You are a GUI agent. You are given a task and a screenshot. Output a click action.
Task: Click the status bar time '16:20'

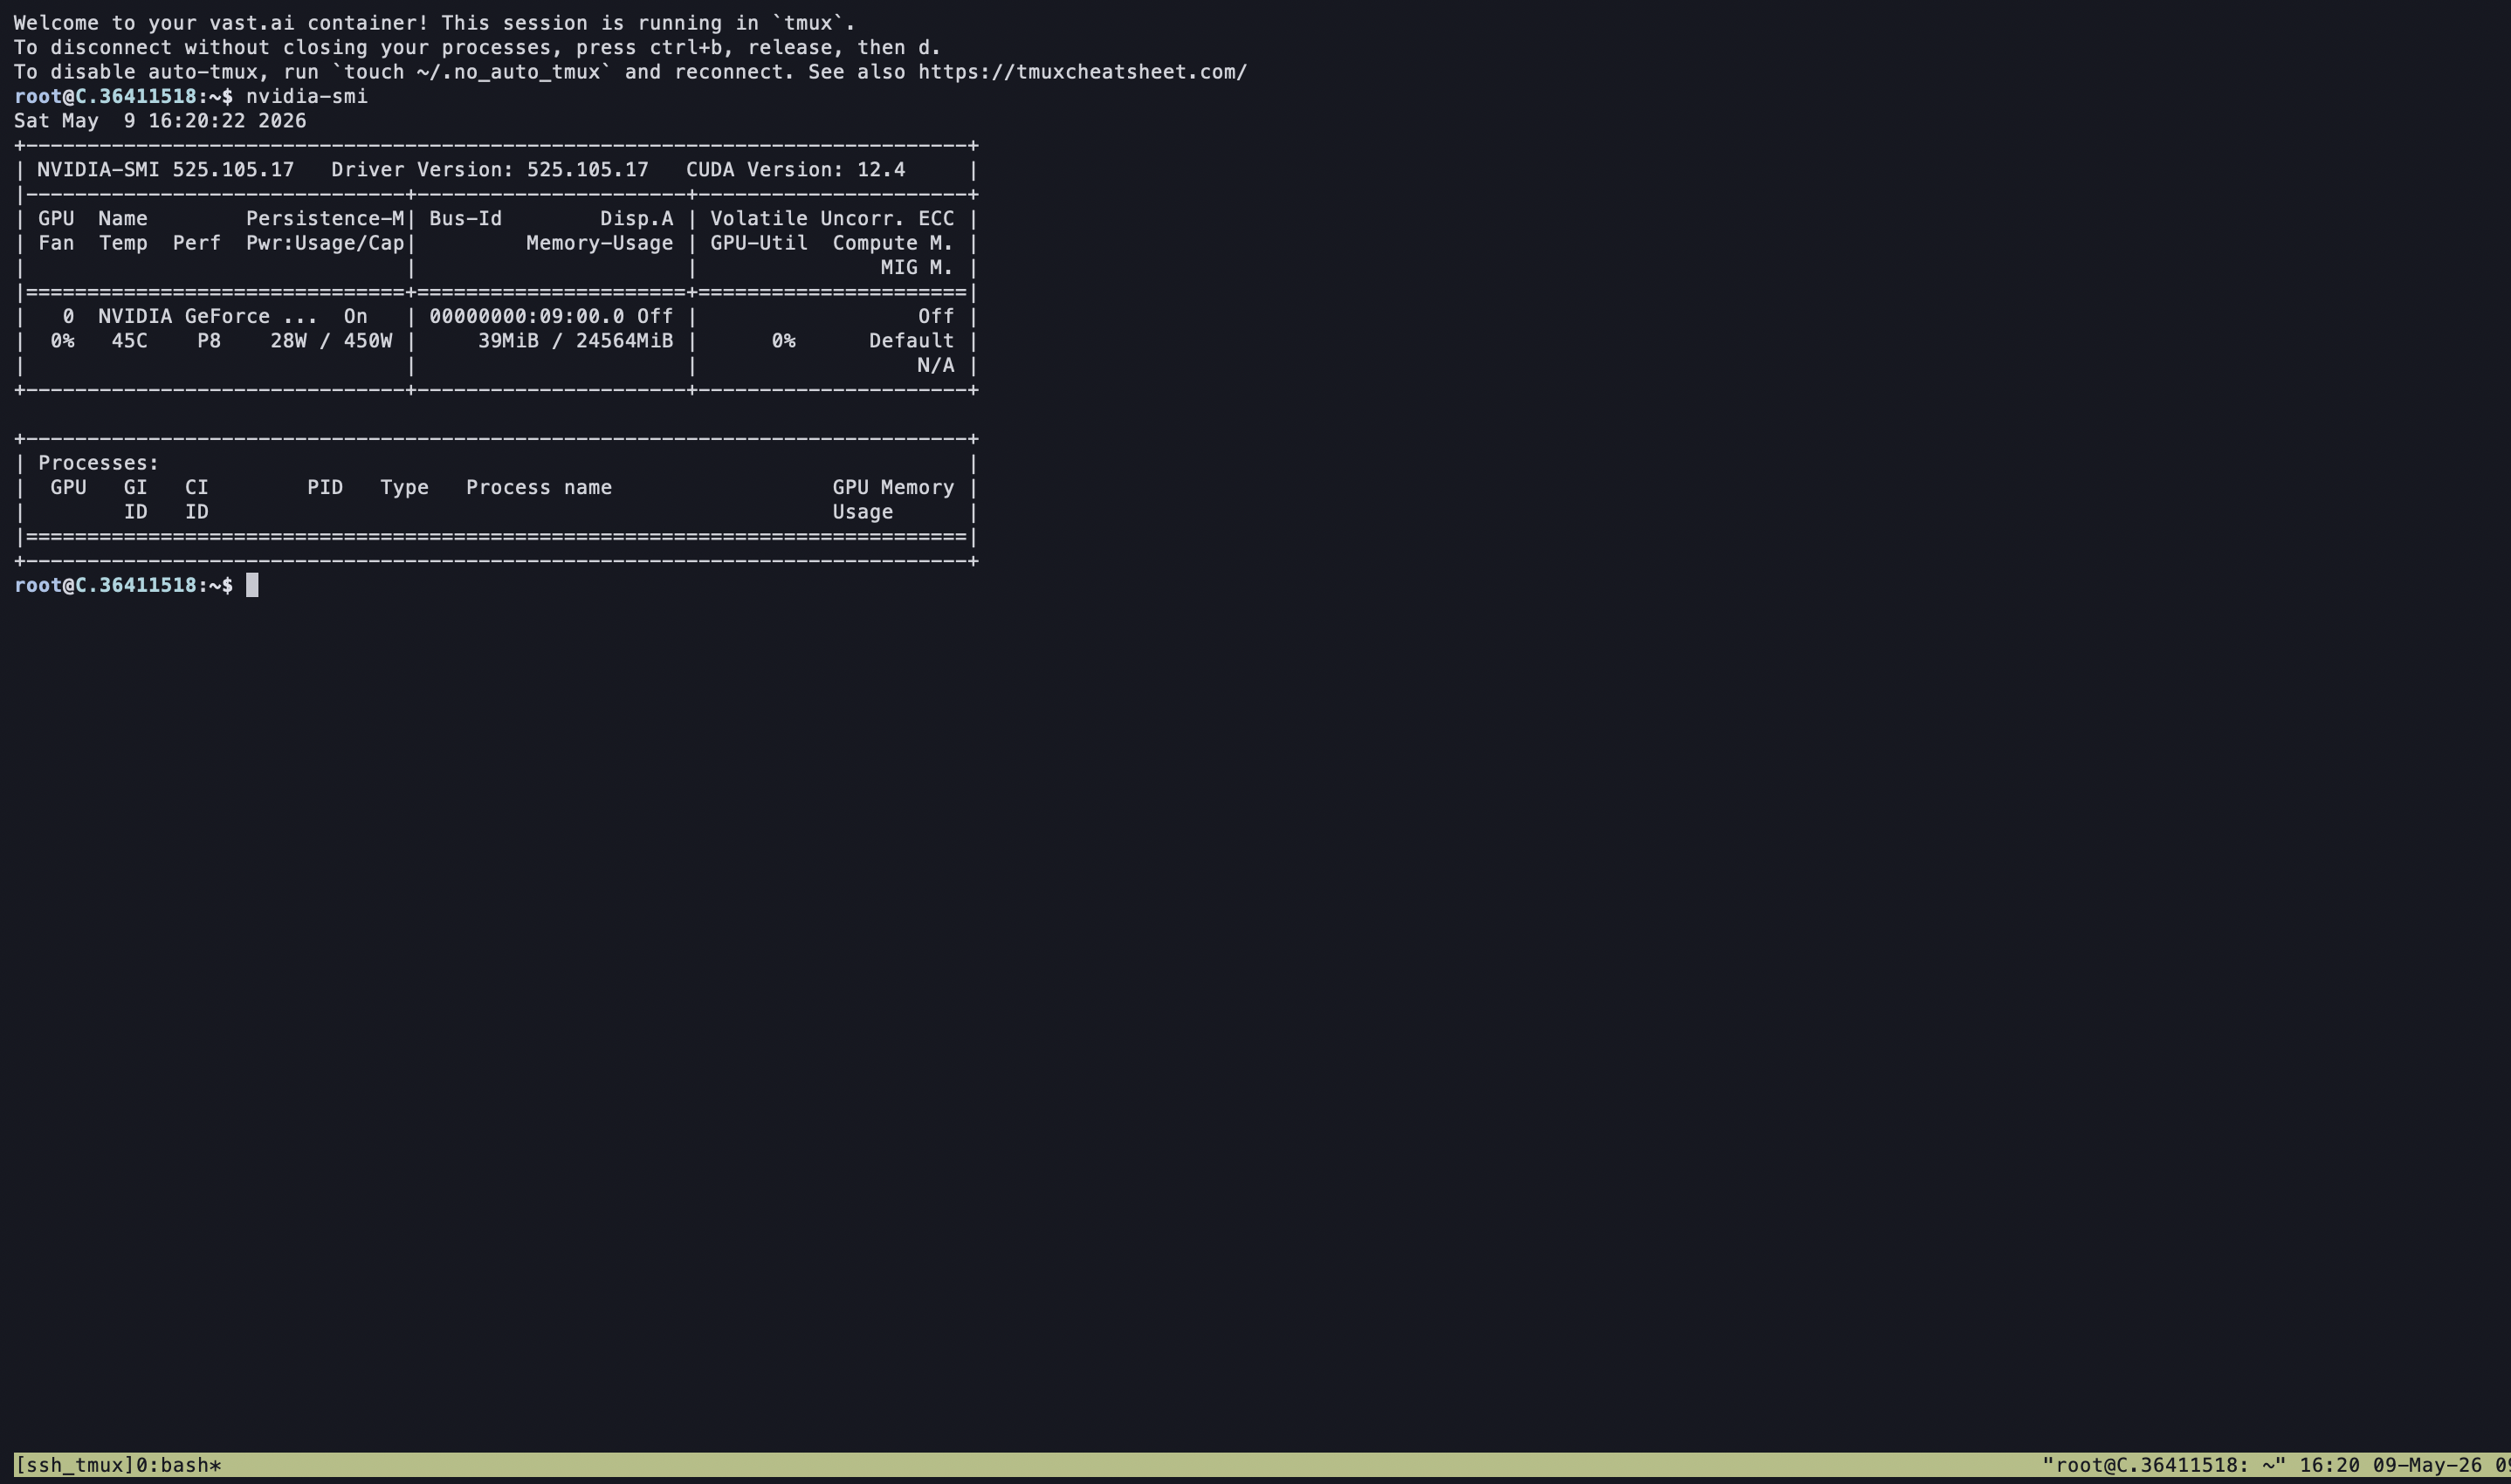(2330, 1465)
